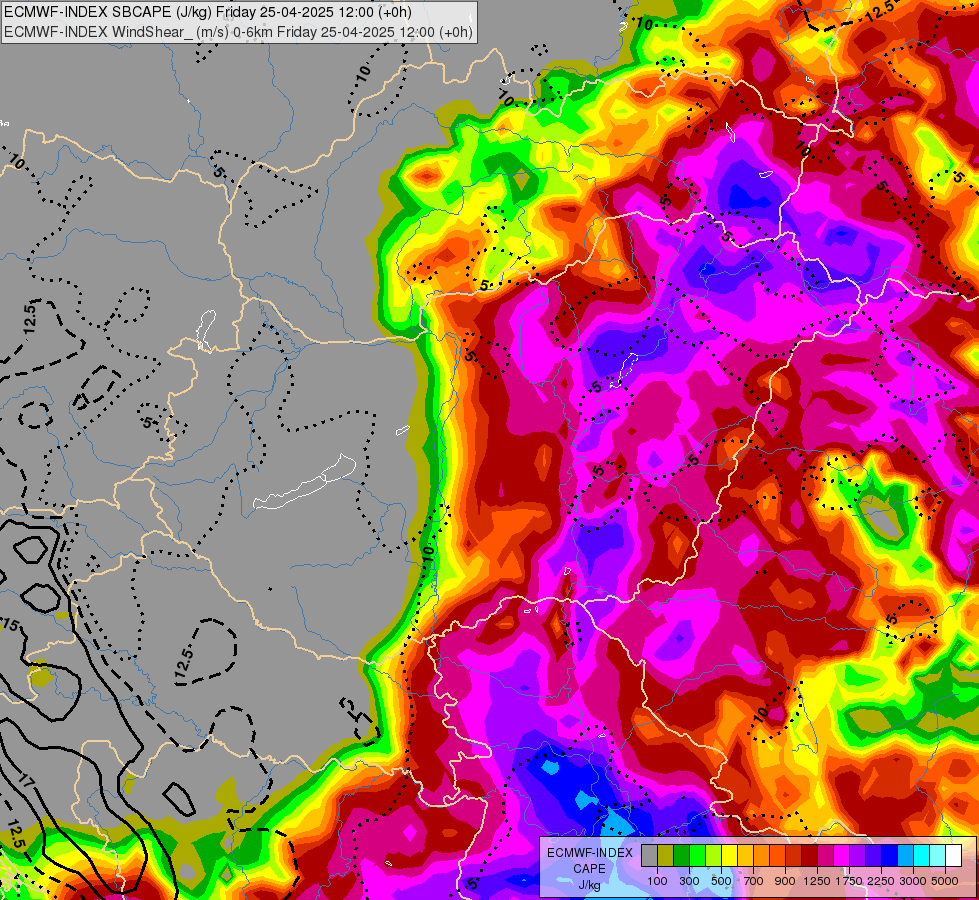Click the legend value 2250
The width and height of the screenshot is (979, 900).
[x=881, y=881]
